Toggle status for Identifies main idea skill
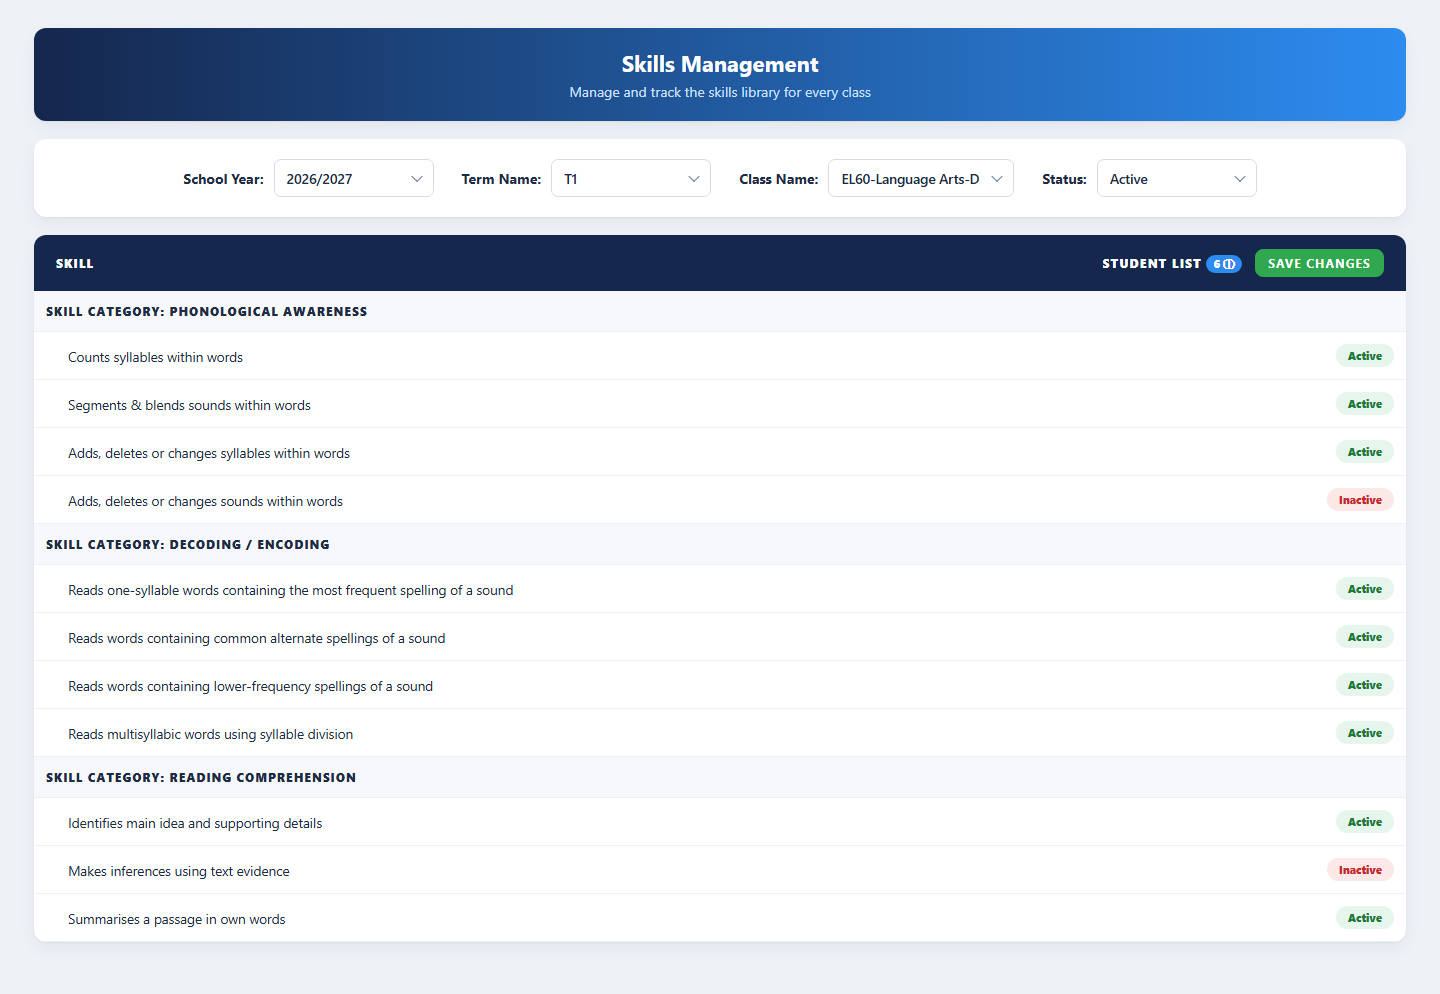1440x994 pixels. (x=1365, y=822)
